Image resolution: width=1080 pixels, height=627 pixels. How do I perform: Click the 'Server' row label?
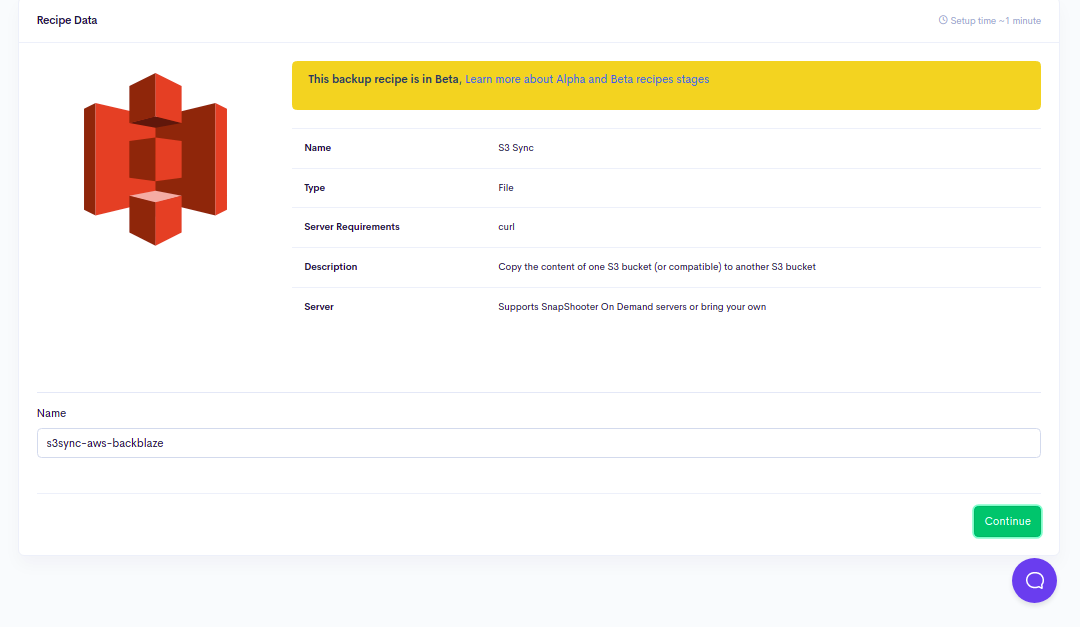[319, 307]
